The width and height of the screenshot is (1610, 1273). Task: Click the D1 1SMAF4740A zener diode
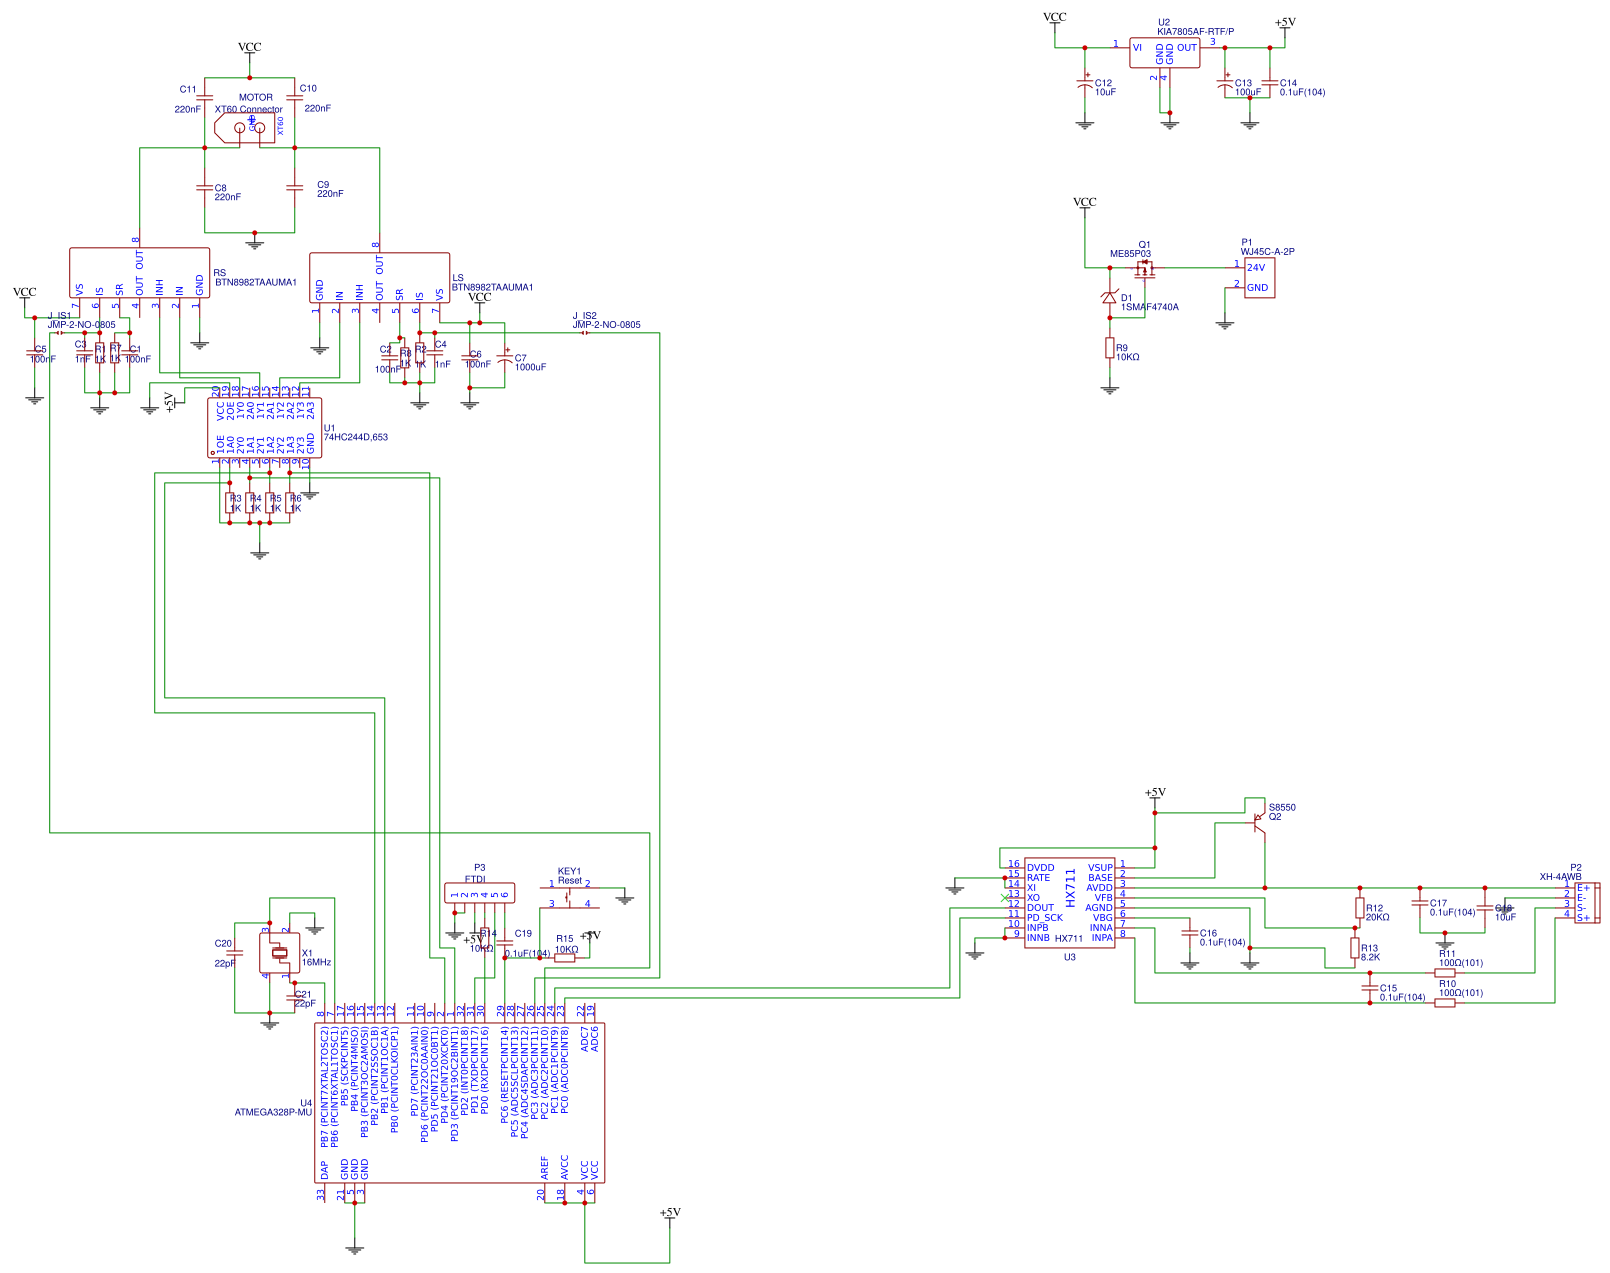(x=1109, y=297)
